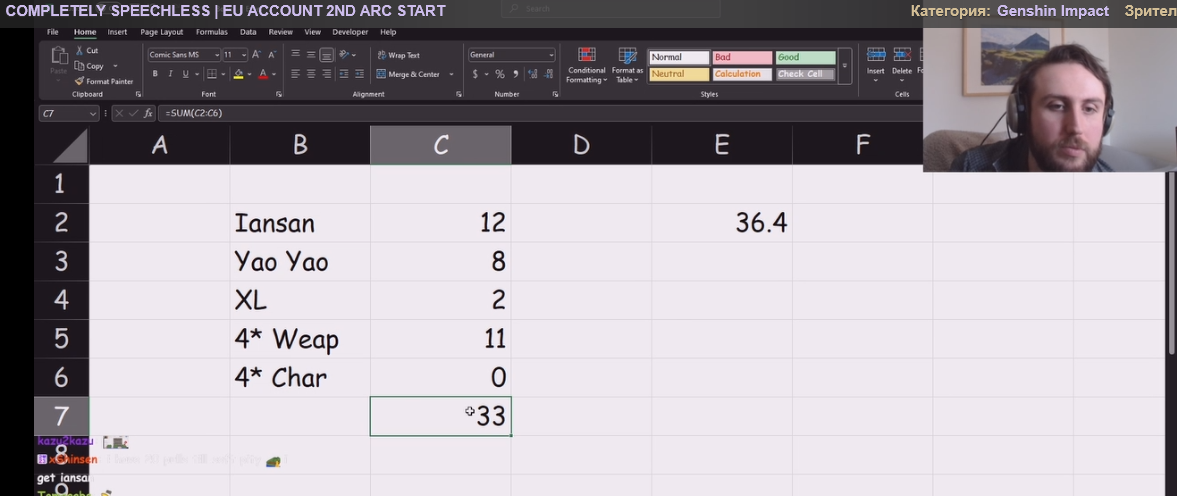Apply red font color
1177x496 pixels.
pyautogui.click(x=263, y=74)
